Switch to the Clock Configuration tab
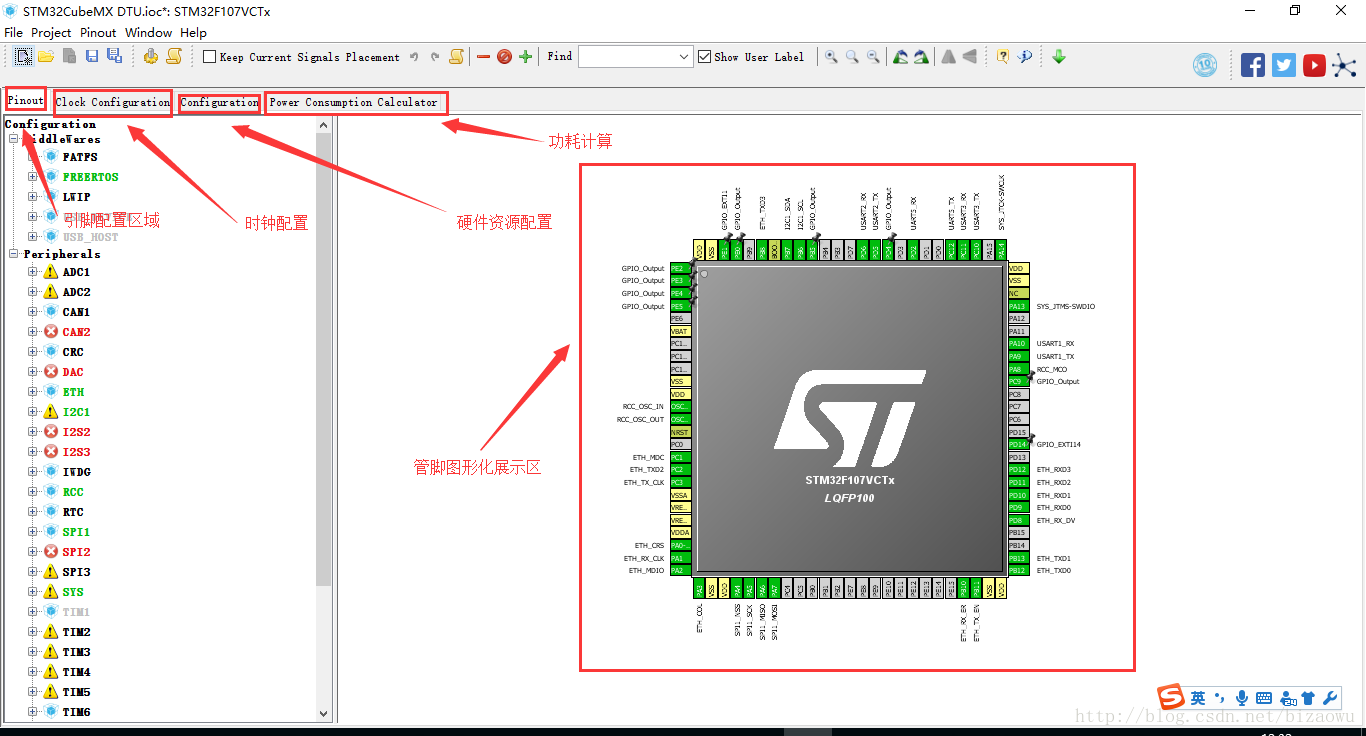 point(113,102)
